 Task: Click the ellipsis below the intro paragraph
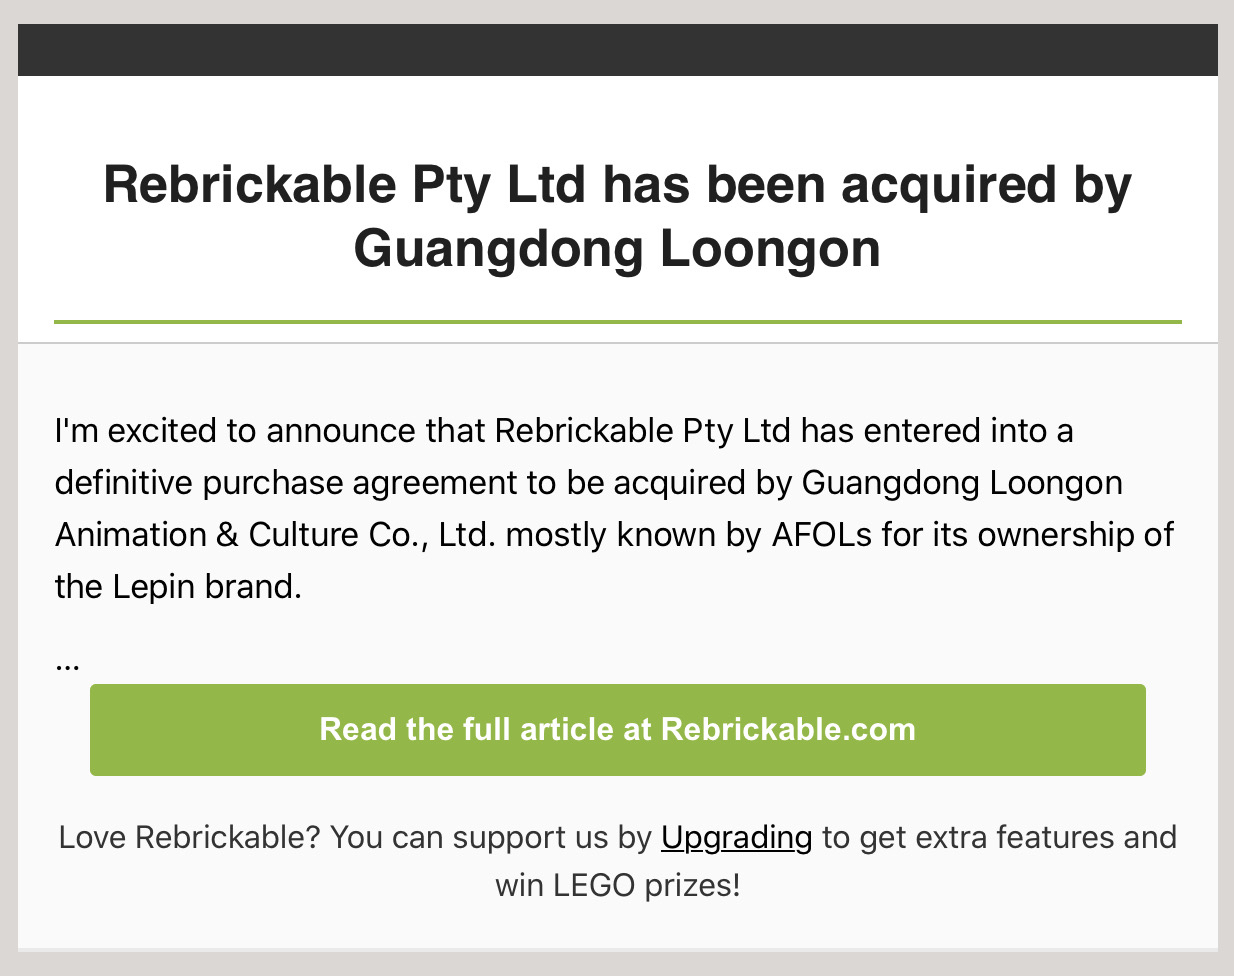click(68, 662)
